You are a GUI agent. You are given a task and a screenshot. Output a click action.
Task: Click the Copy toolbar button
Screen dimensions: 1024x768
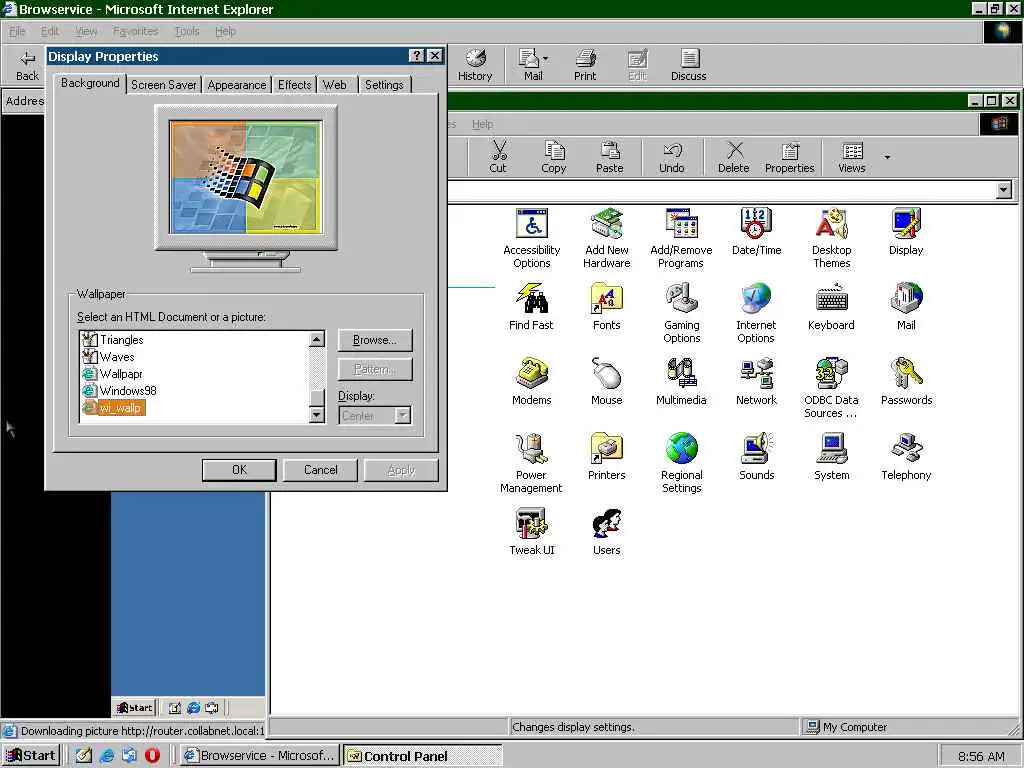pyautogui.click(x=554, y=157)
